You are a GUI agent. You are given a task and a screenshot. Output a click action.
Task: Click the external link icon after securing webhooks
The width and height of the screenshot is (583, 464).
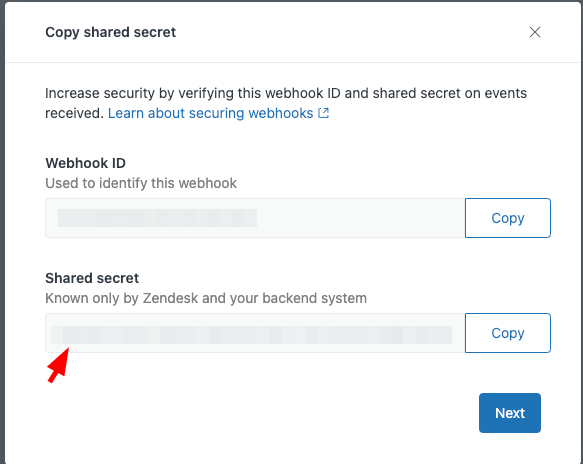[x=324, y=113]
